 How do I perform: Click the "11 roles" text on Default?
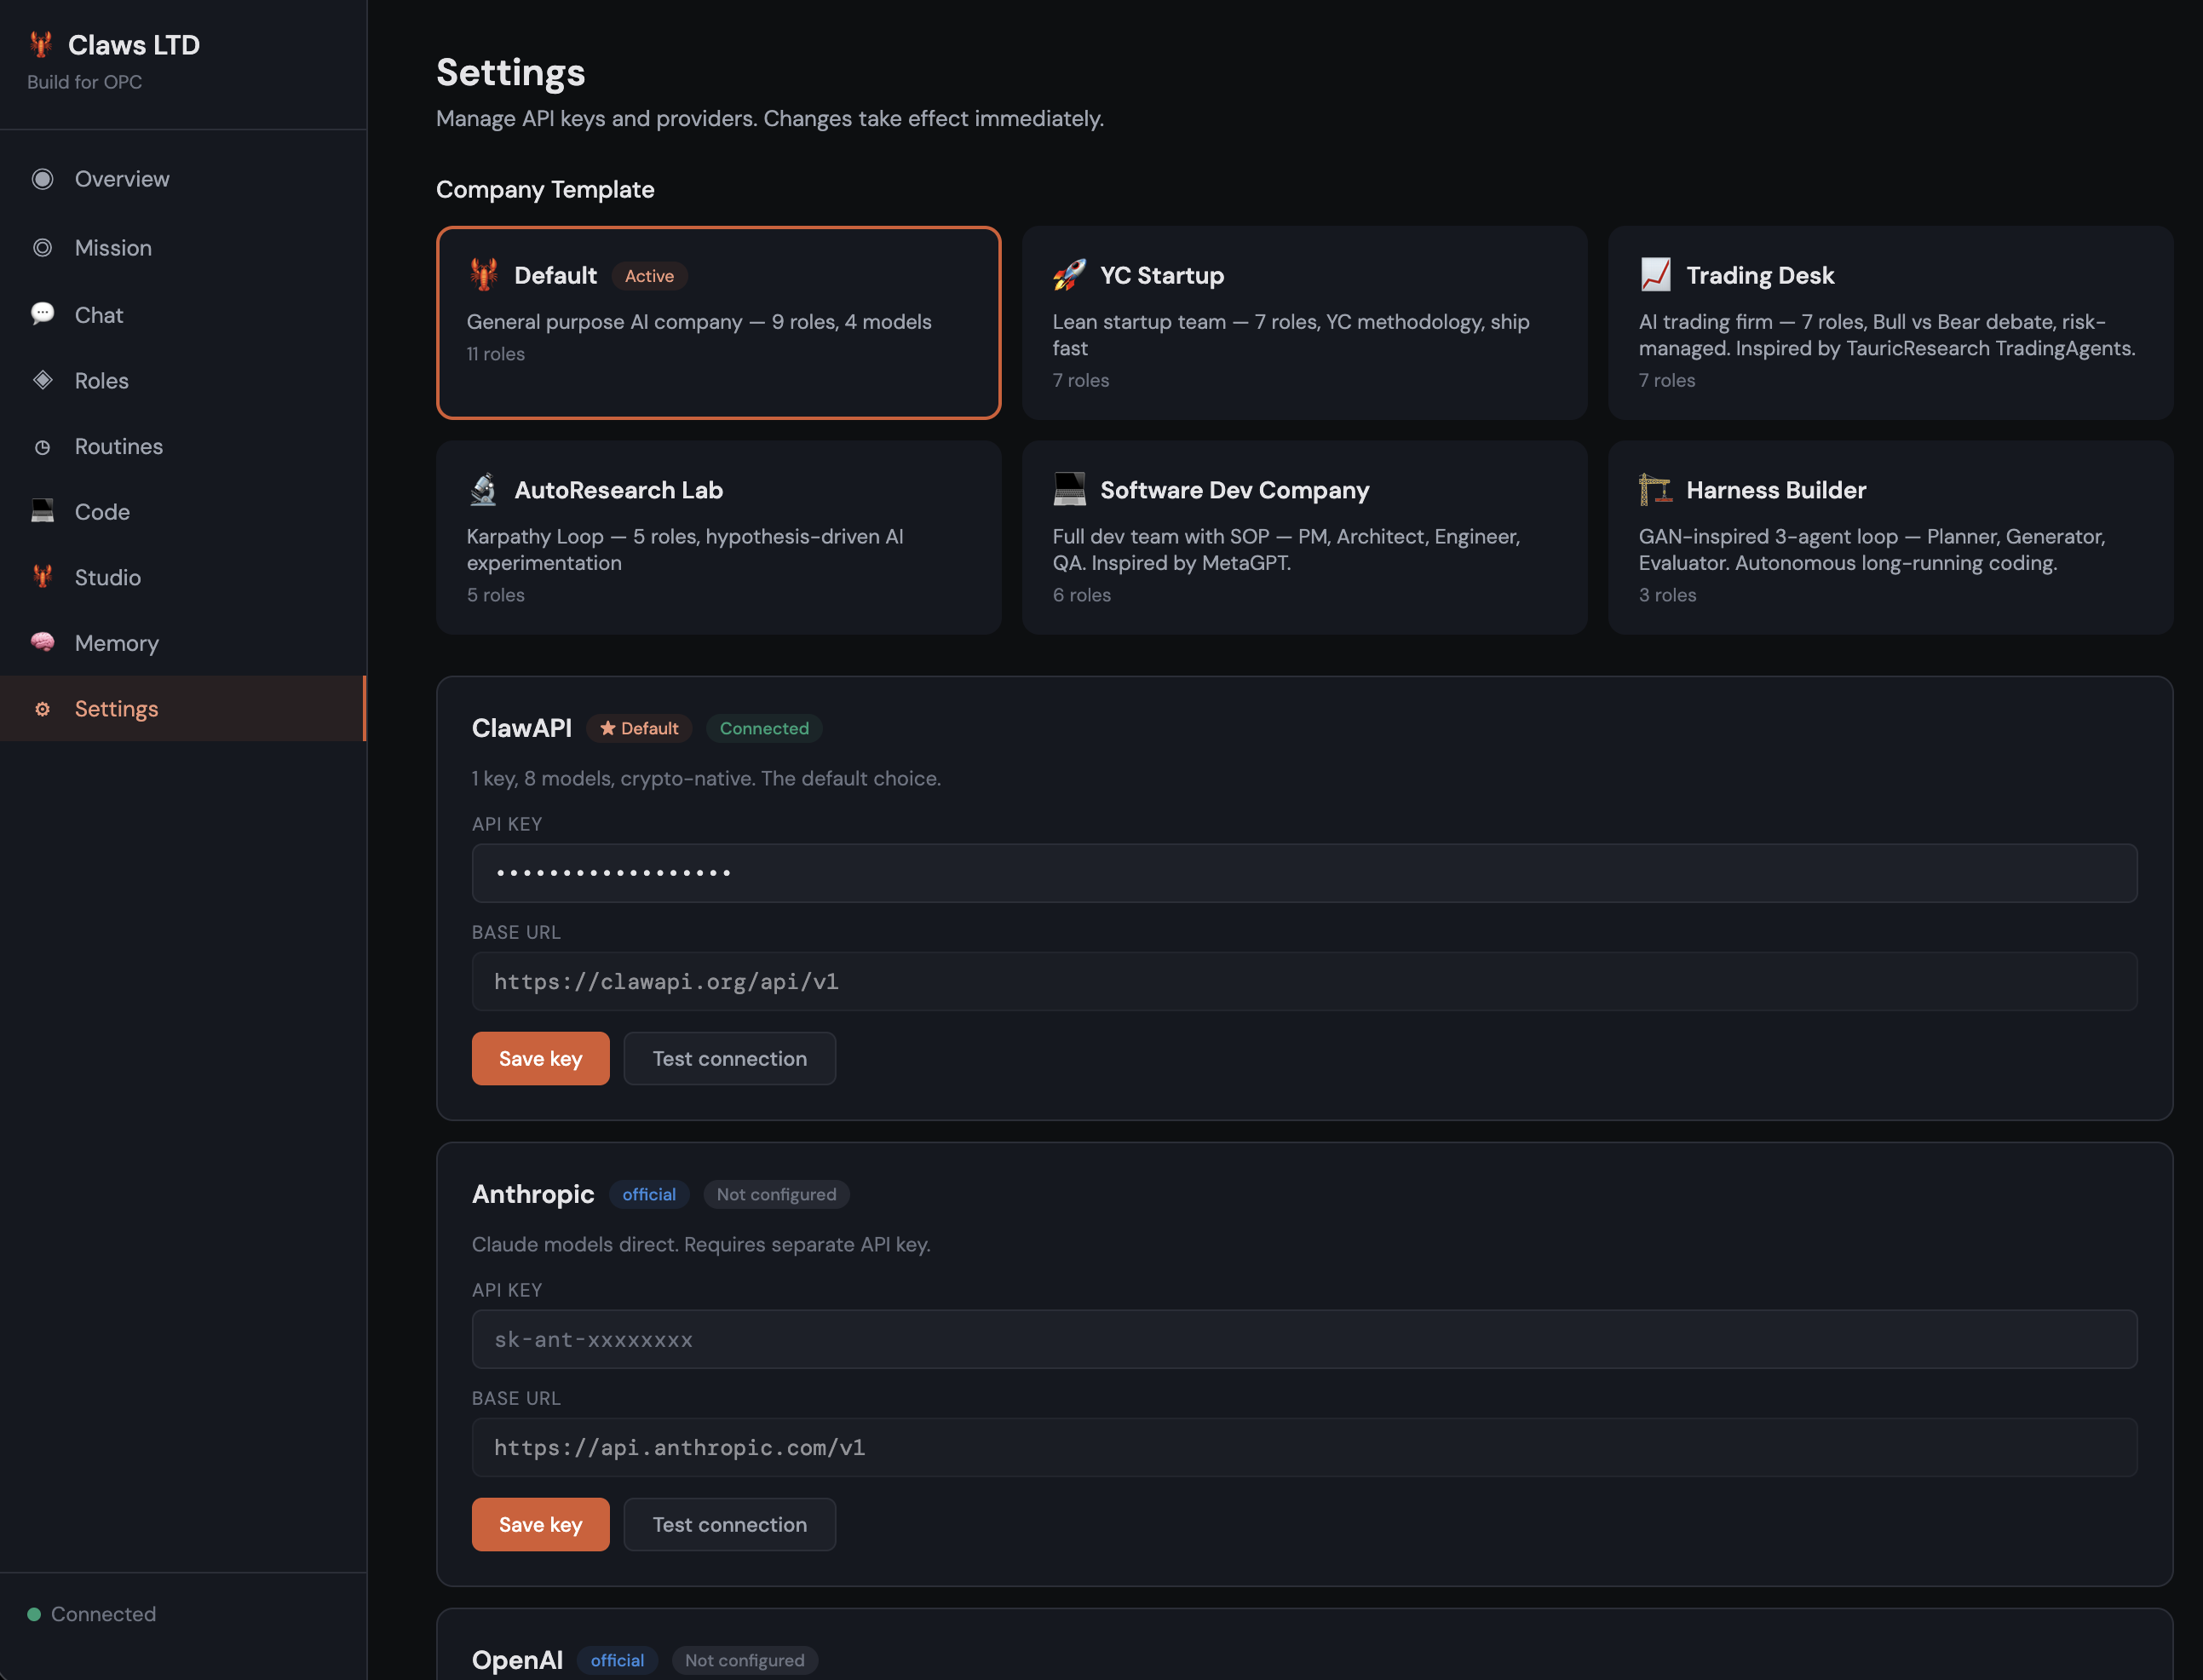[x=495, y=354]
